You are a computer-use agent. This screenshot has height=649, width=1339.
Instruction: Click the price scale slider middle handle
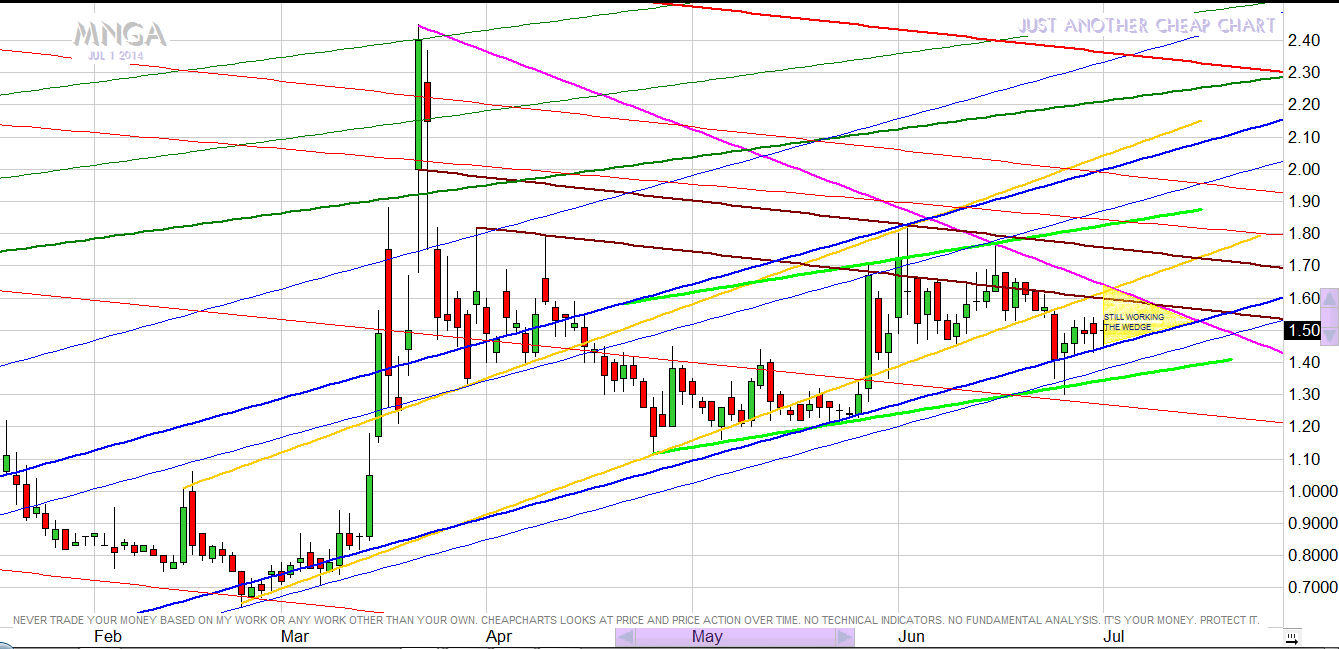tap(1329, 316)
